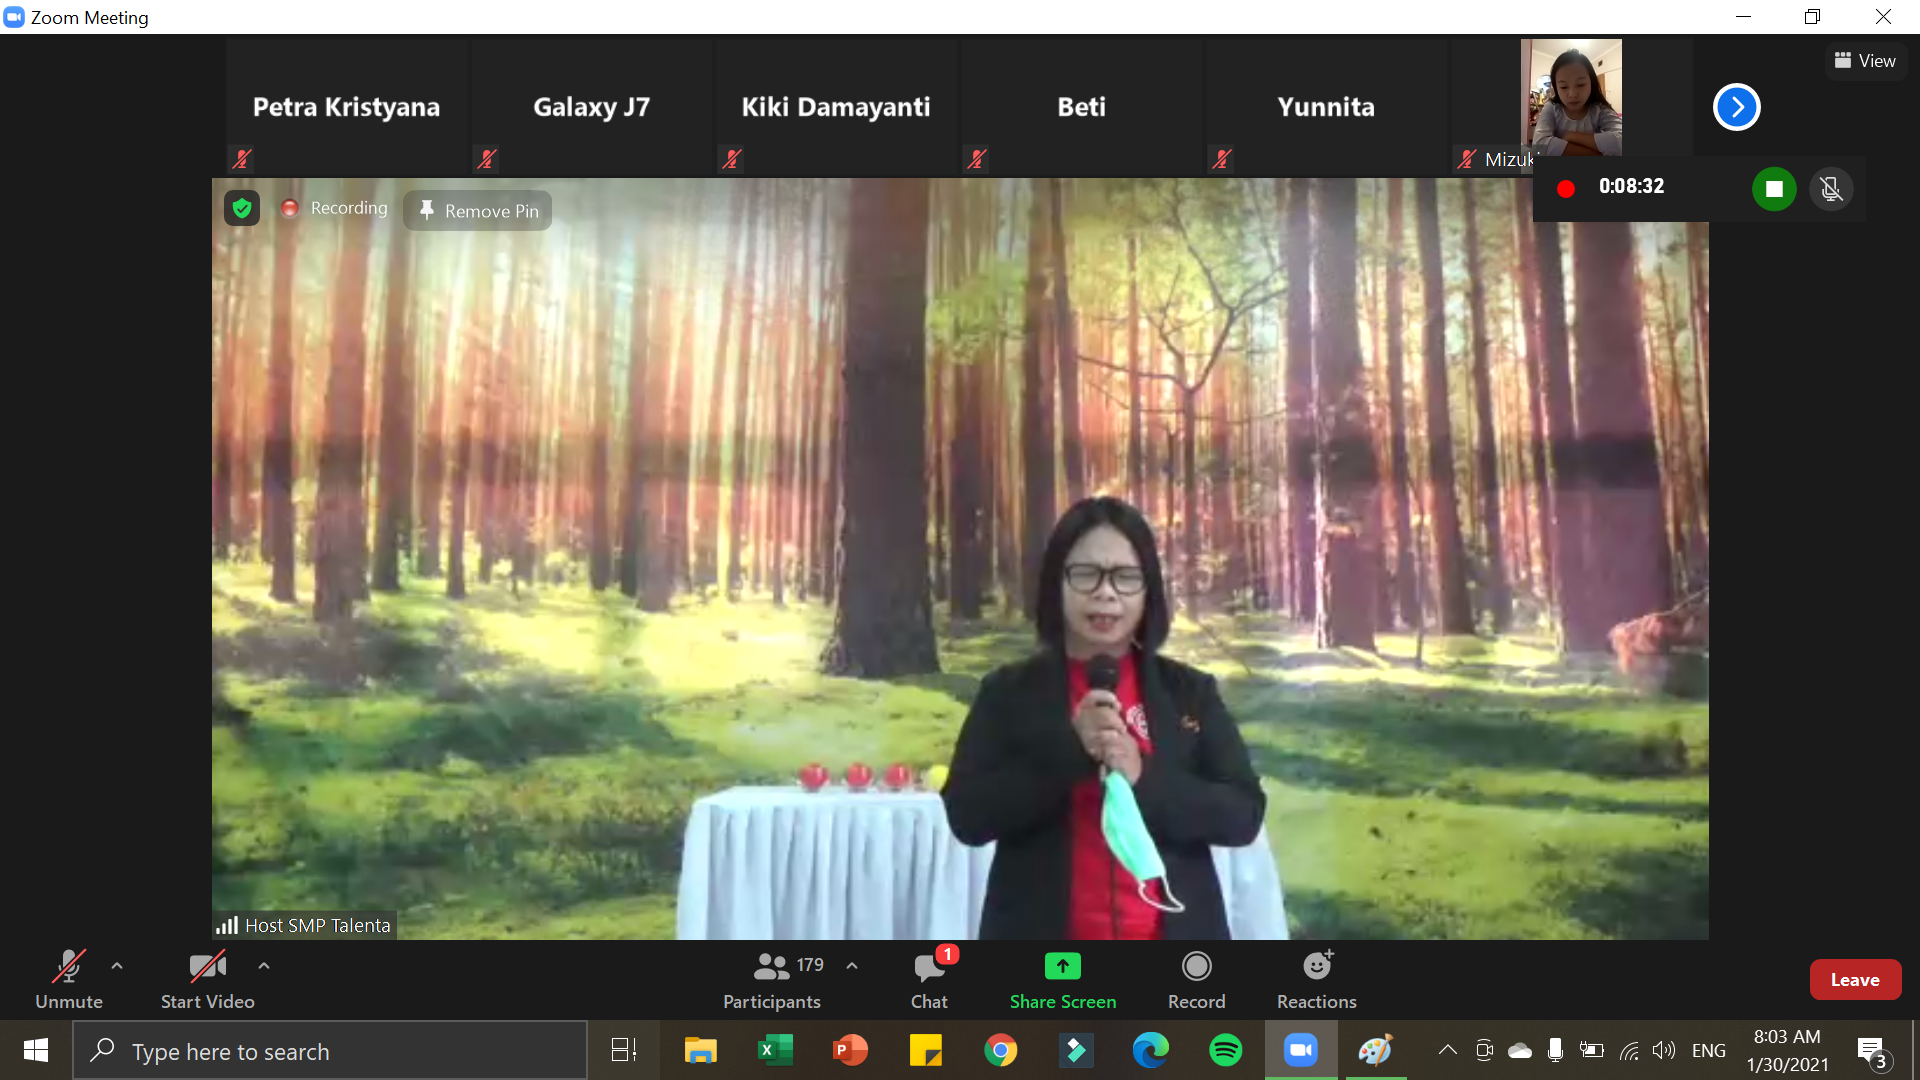Open the Participants panel
The height and width of the screenshot is (1080, 1920).
point(772,979)
